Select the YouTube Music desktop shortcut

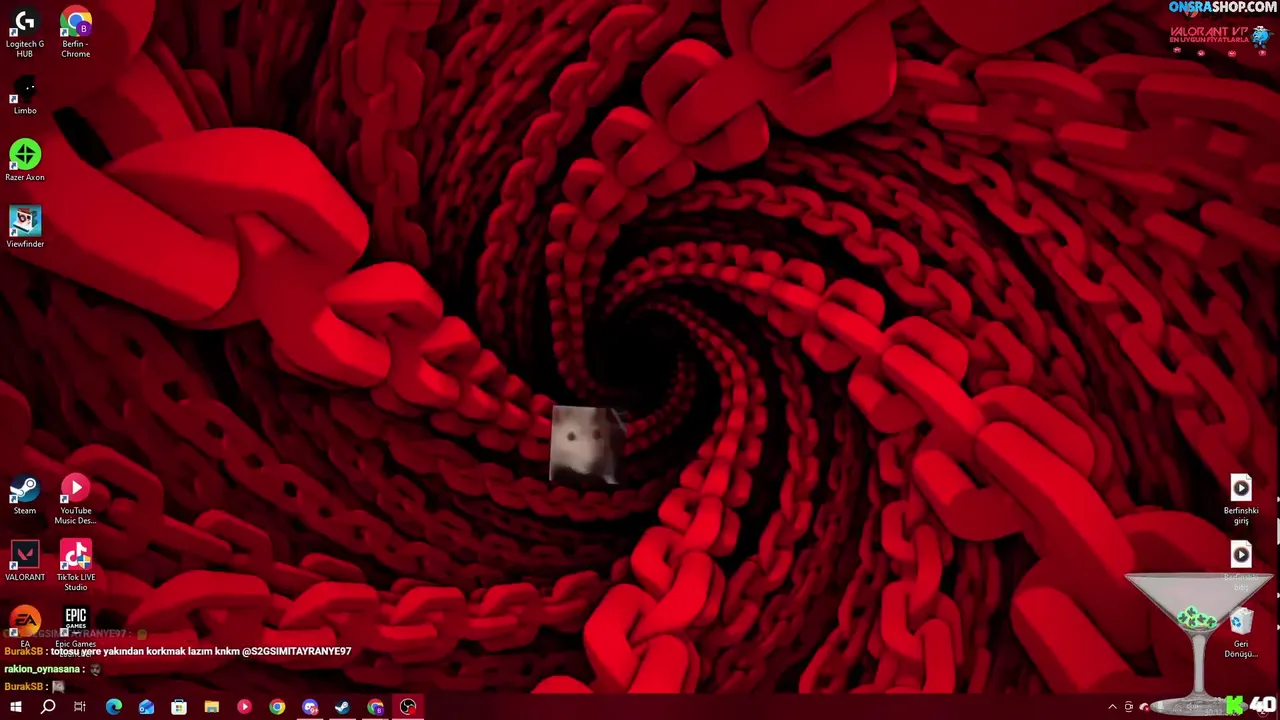[76, 500]
